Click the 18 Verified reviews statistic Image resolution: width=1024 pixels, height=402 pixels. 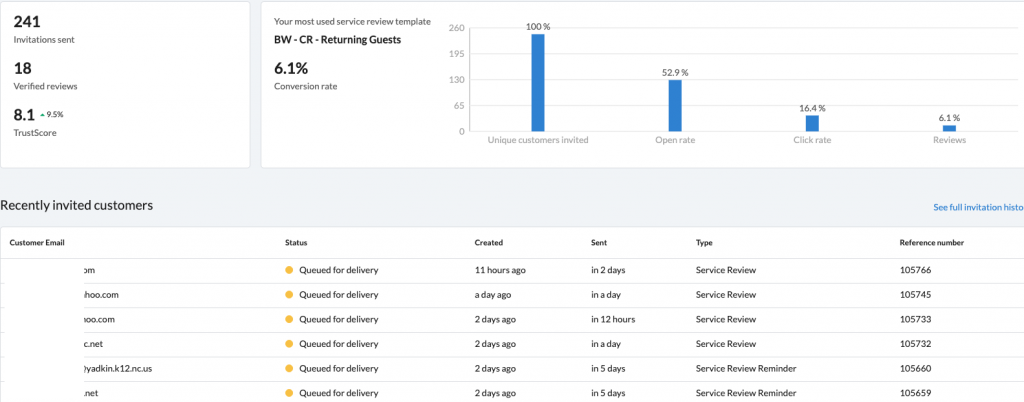coord(24,68)
